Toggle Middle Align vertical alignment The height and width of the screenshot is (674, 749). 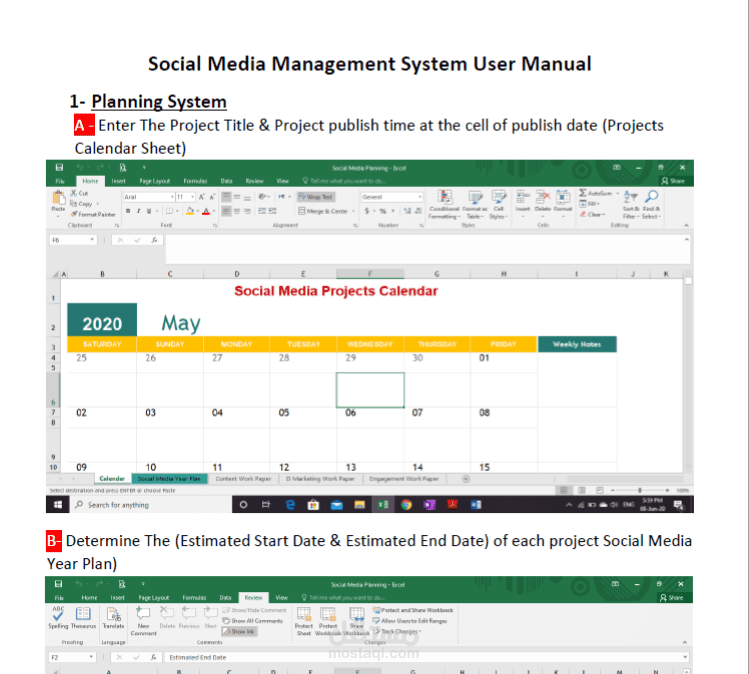(237, 197)
